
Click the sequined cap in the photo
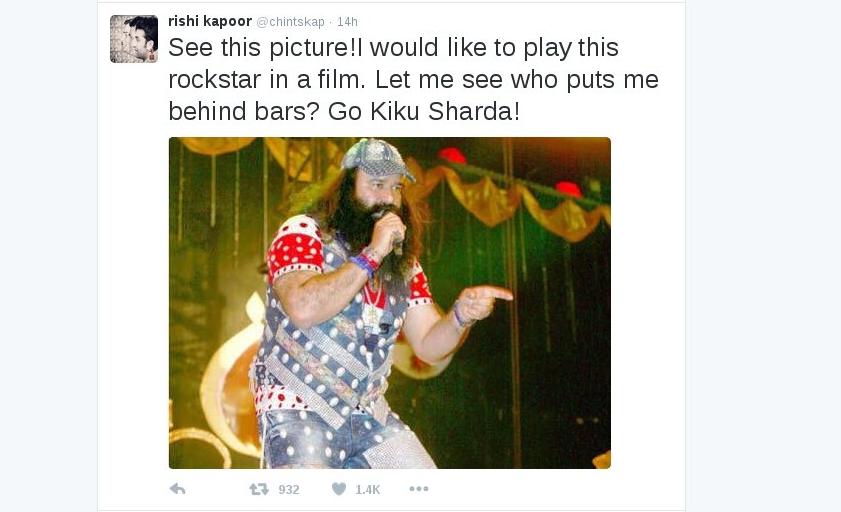(377, 157)
